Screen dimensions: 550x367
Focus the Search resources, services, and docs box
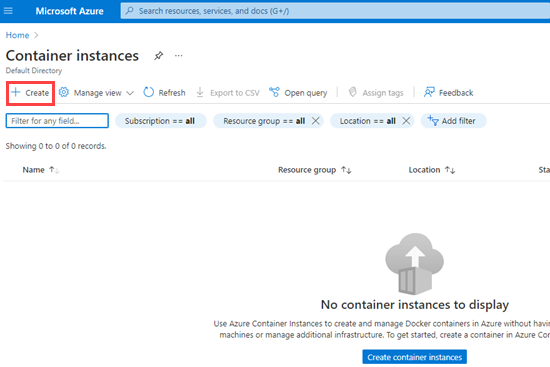pos(335,11)
